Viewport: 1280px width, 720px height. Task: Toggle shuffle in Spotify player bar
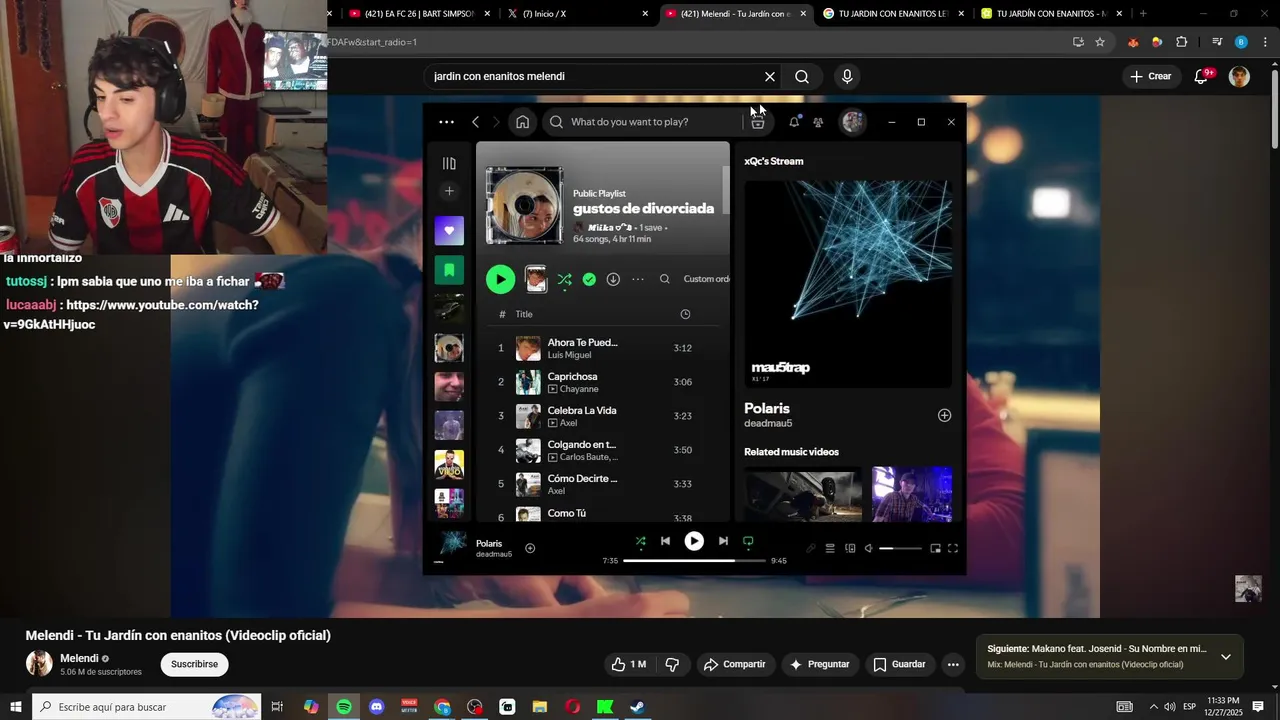click(640, 541)
